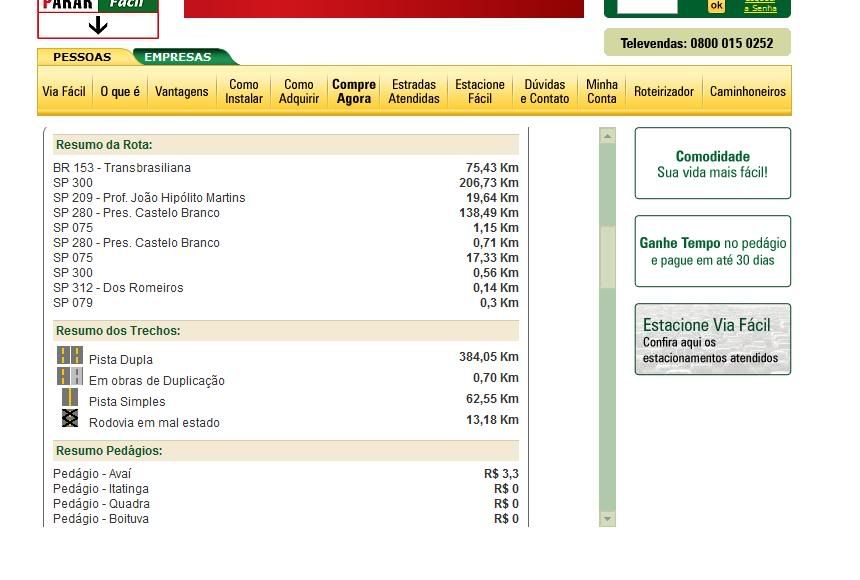Click the 13,18 Km mal estado value
Image resolution: width=860 pixels, height=580 pixels.
[x=492, y=420]
